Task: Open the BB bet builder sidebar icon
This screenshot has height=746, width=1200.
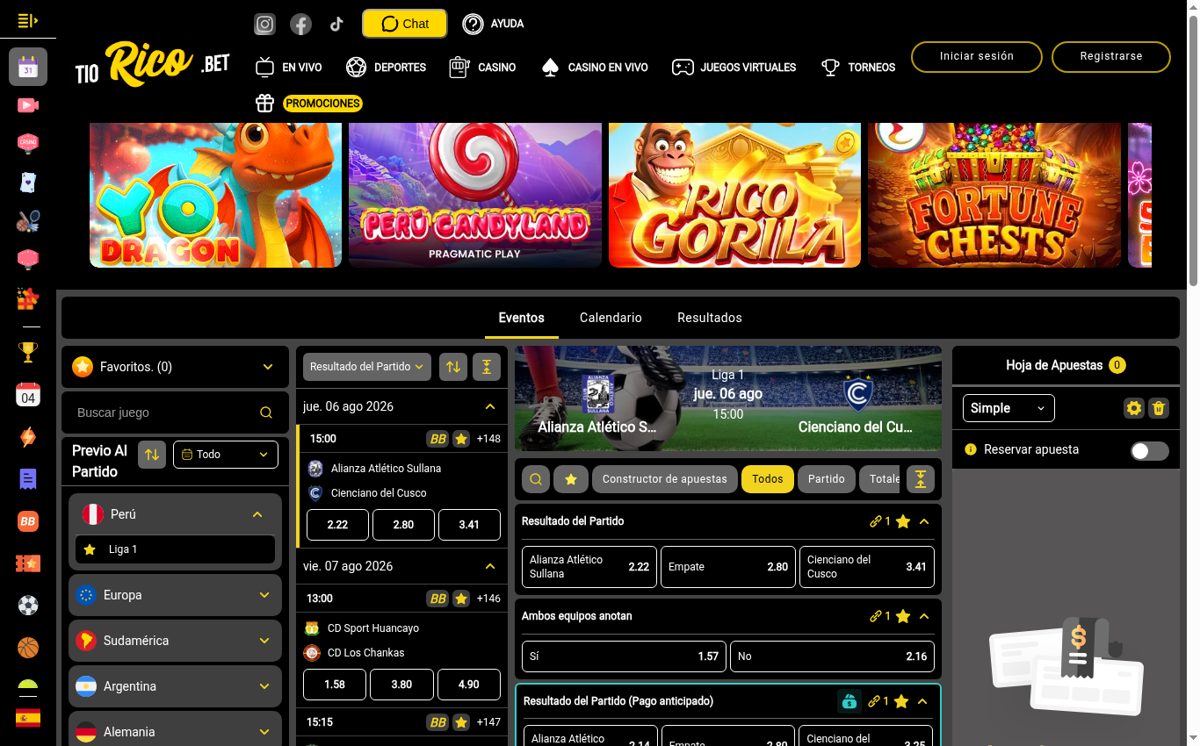Action: 28,521
